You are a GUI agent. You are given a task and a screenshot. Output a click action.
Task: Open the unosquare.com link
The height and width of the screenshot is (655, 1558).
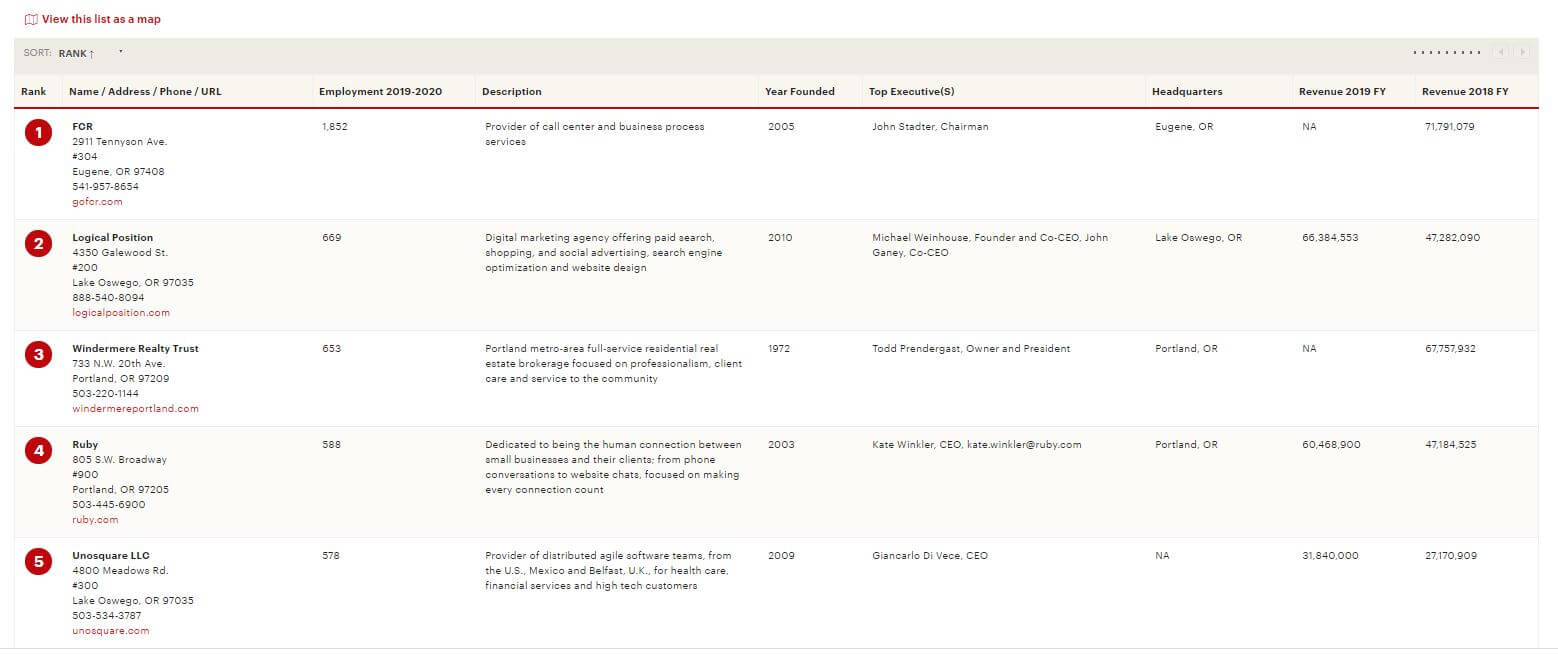(111, 631)
